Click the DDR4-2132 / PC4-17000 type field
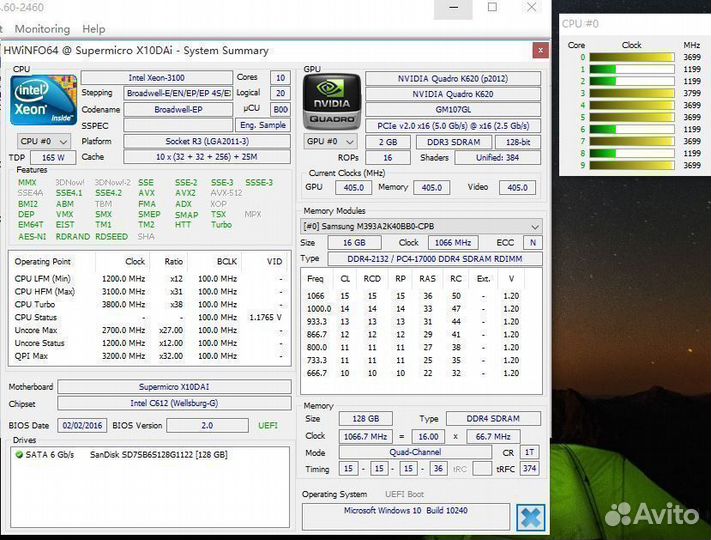711x540 pixels. (x=435, y=259)
